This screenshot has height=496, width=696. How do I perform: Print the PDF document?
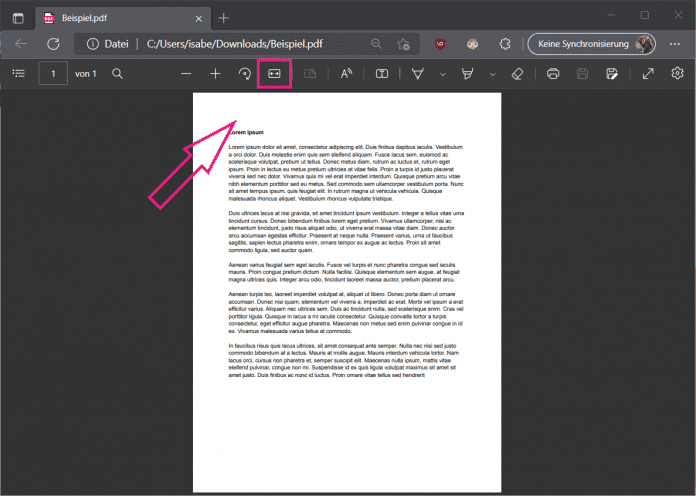(x=553, y=74)
